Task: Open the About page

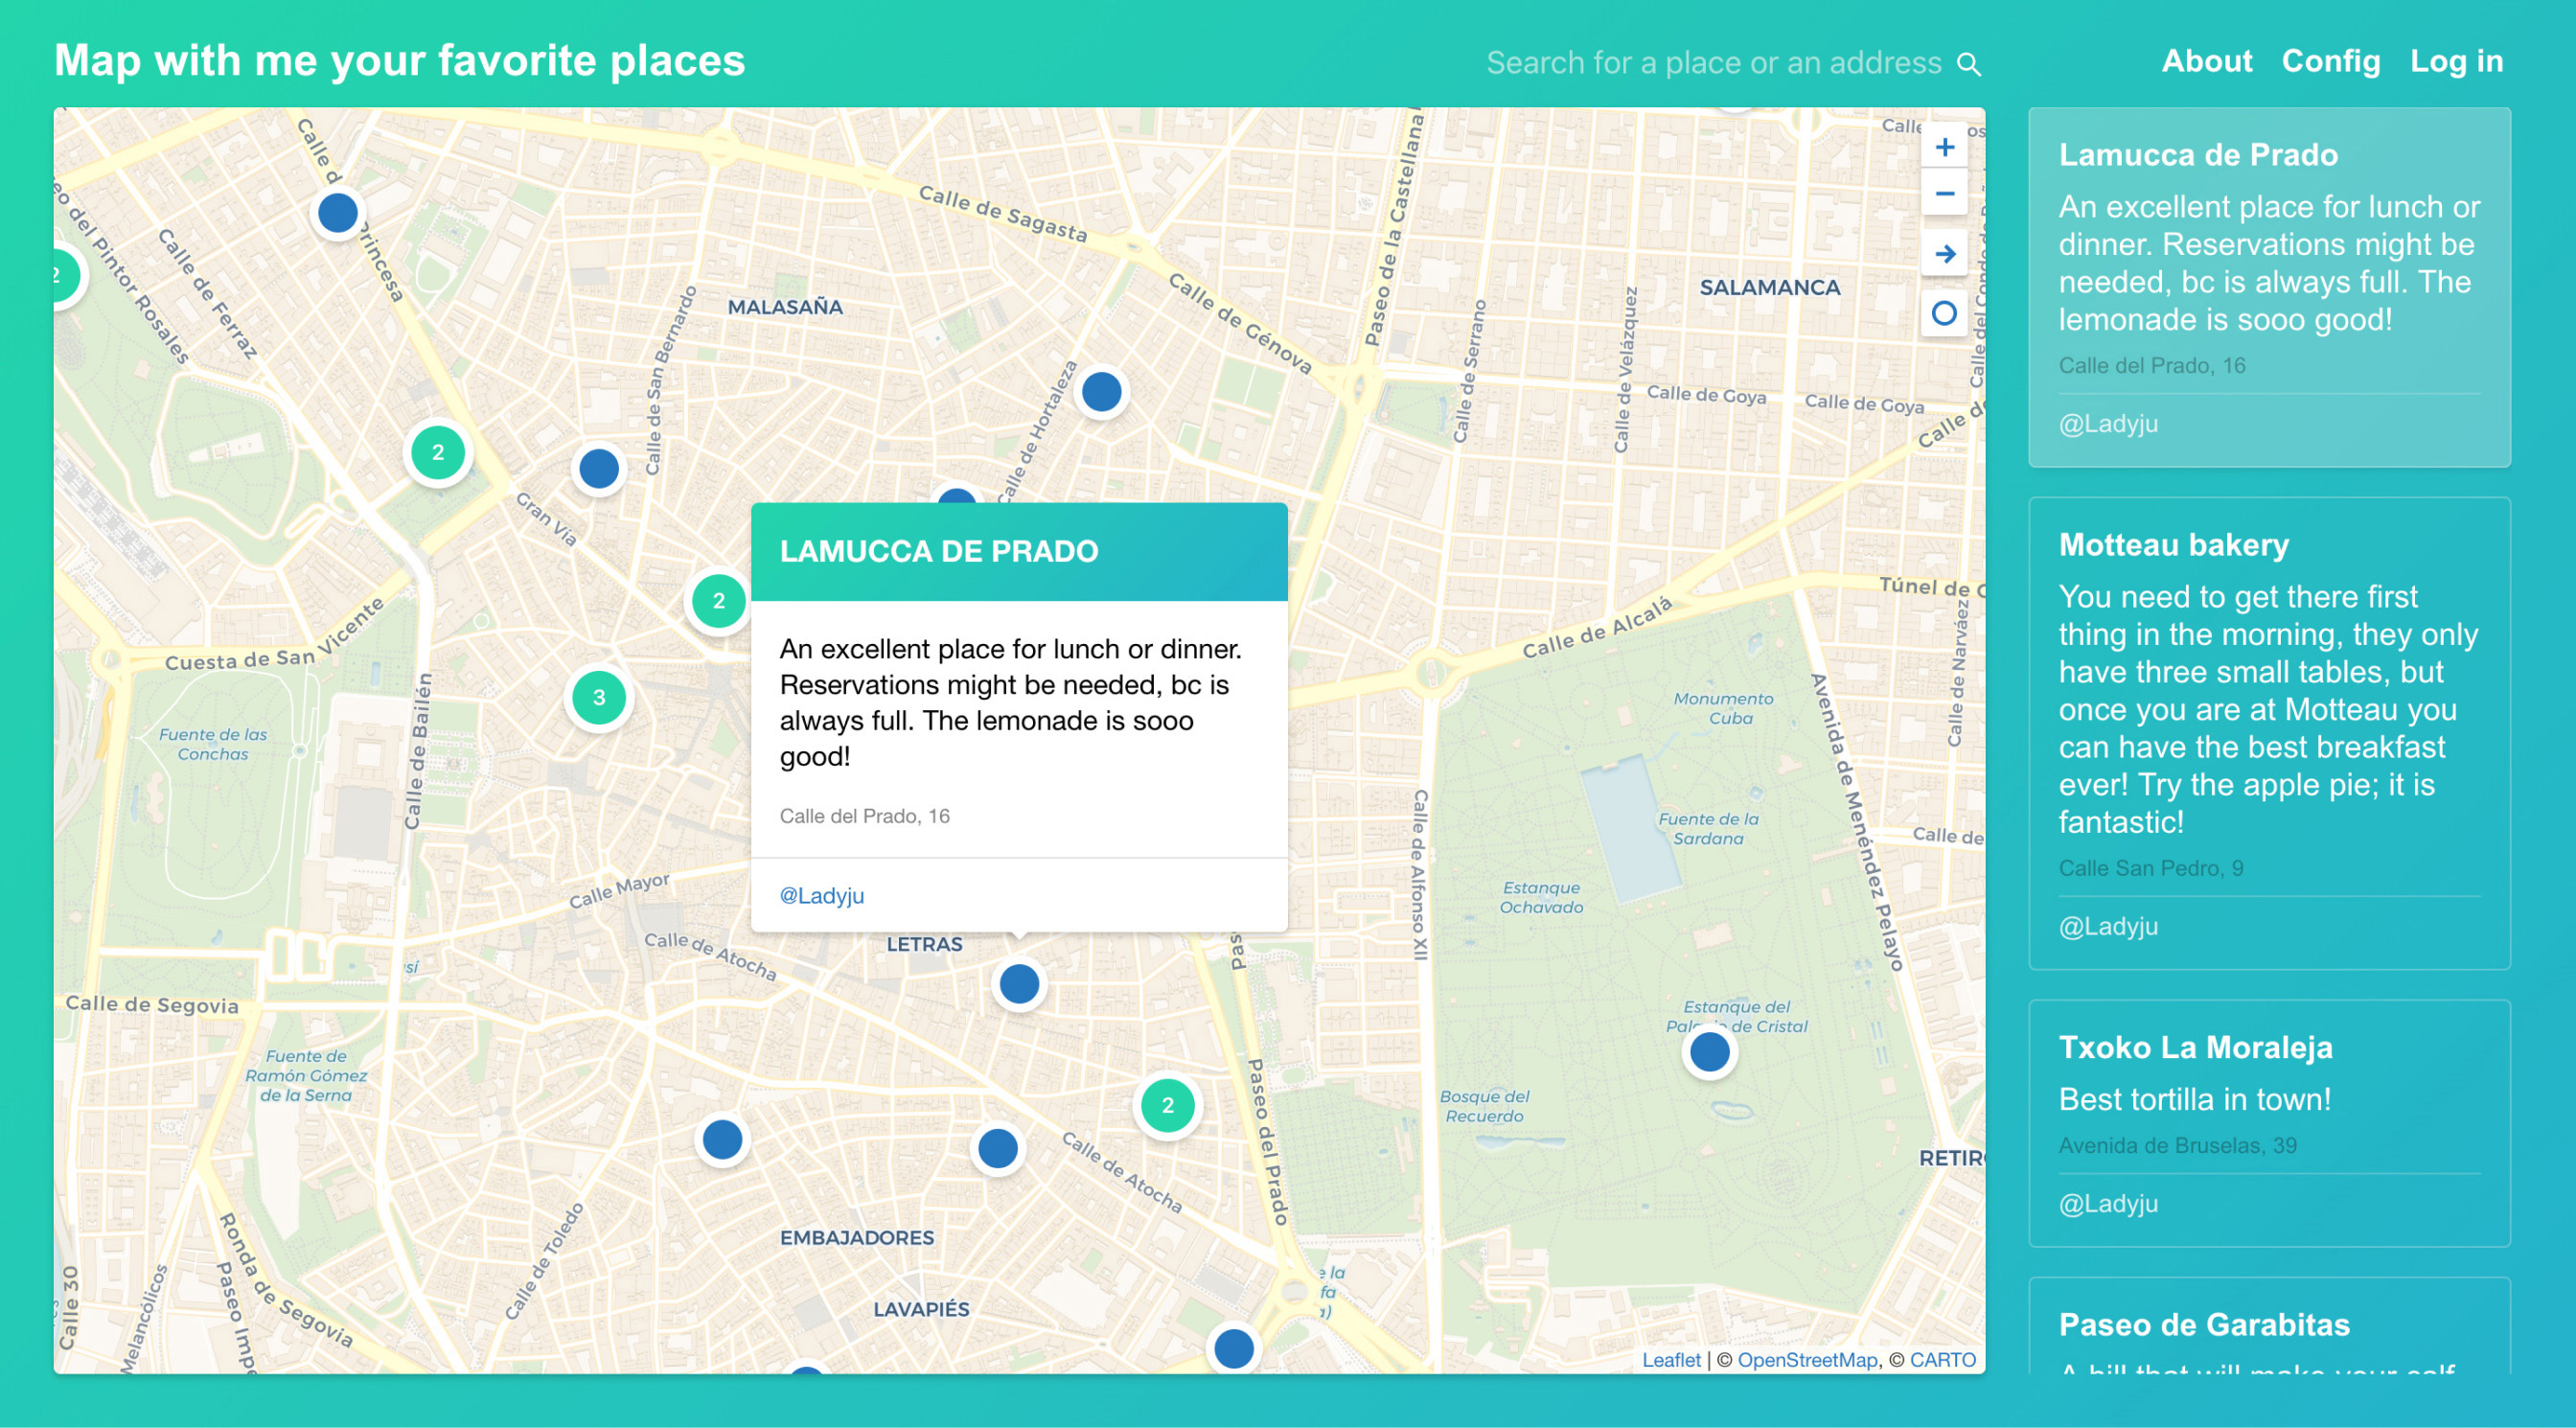Action: tap(2206, 61)
